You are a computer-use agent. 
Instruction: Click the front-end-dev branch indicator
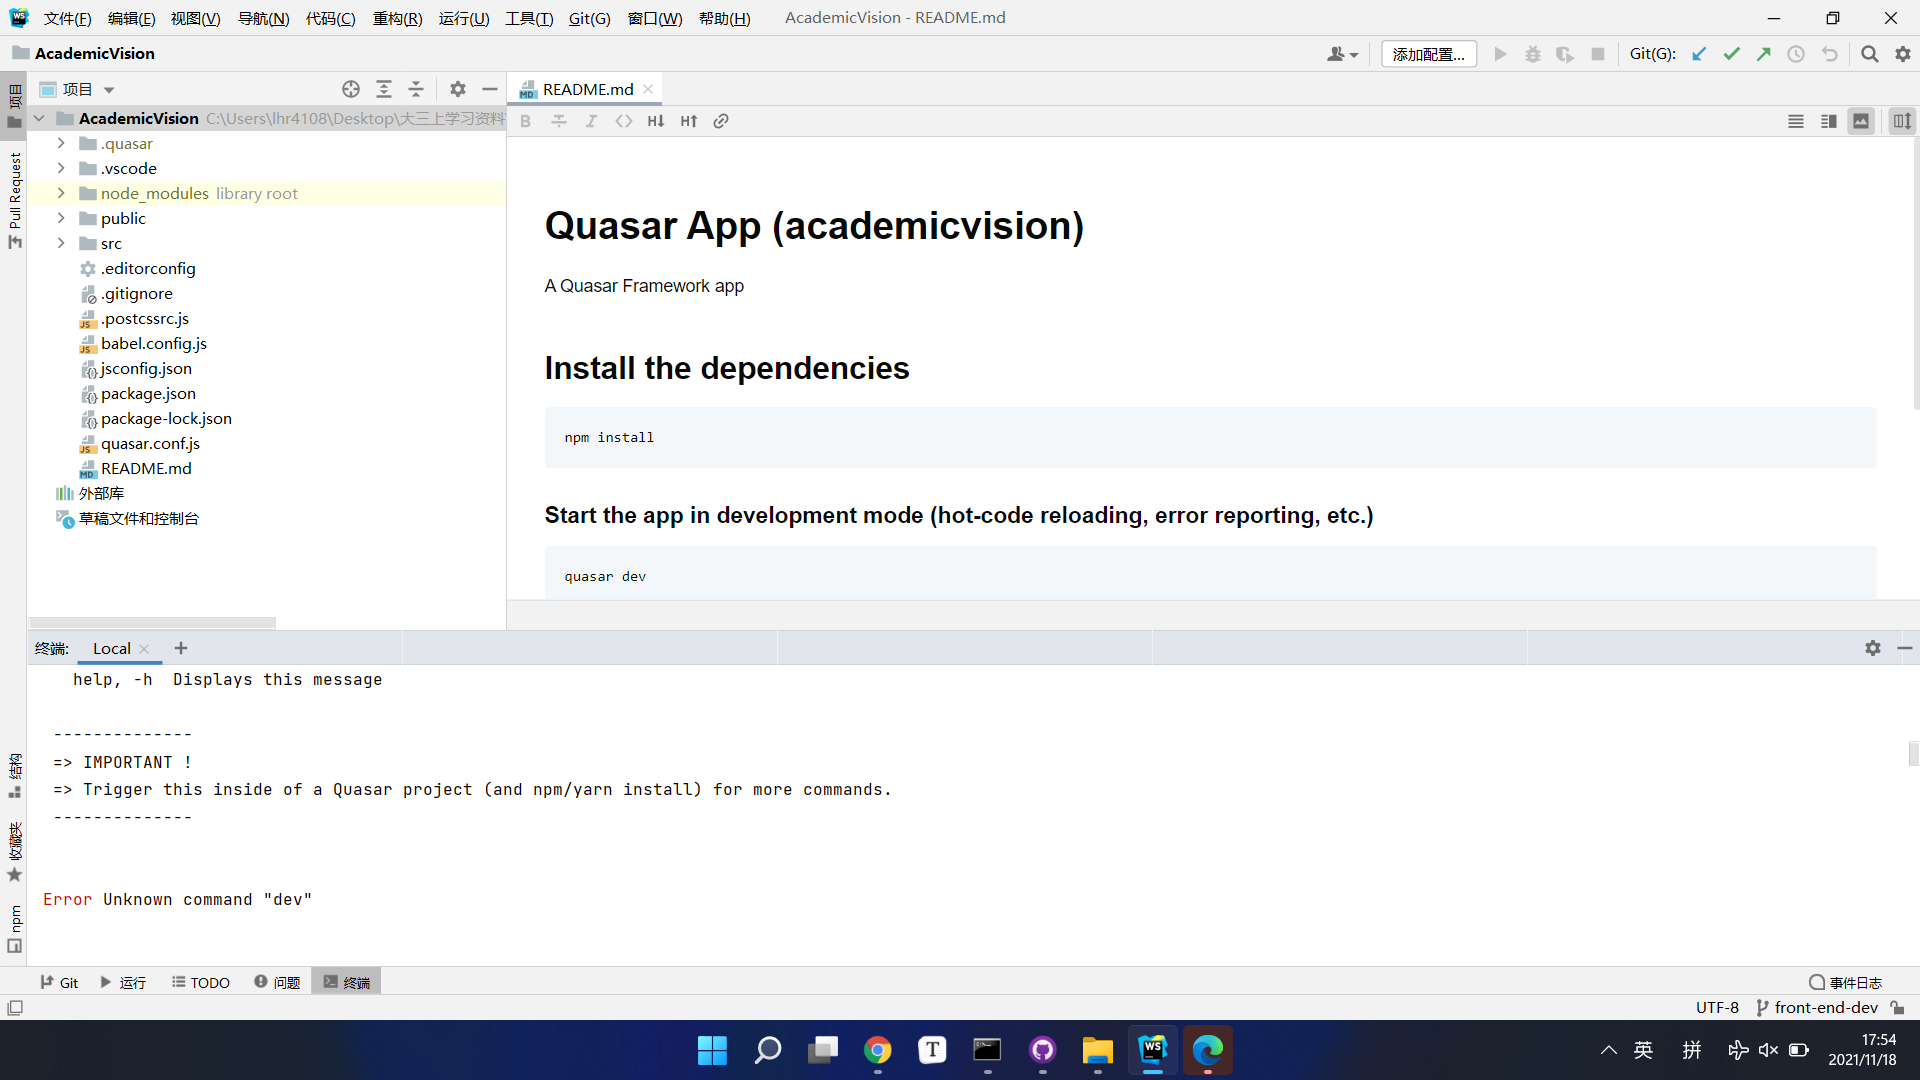[1826, 1007]
